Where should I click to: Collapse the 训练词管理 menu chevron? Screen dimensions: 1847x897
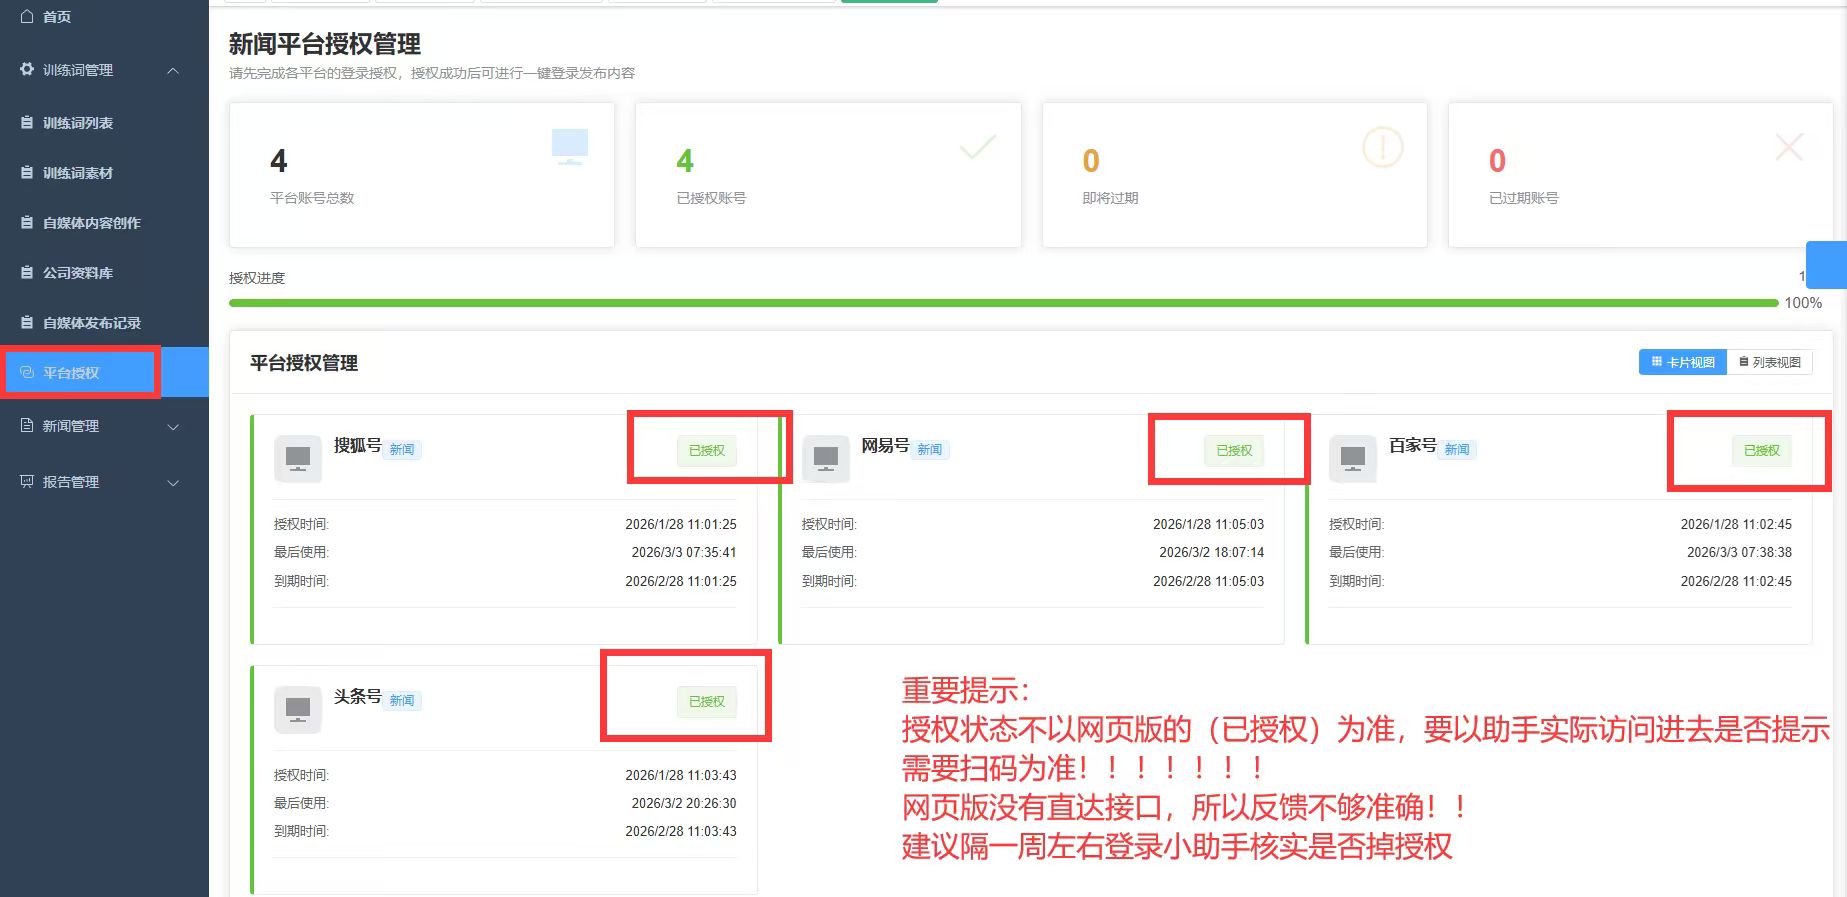pos(173,70)
